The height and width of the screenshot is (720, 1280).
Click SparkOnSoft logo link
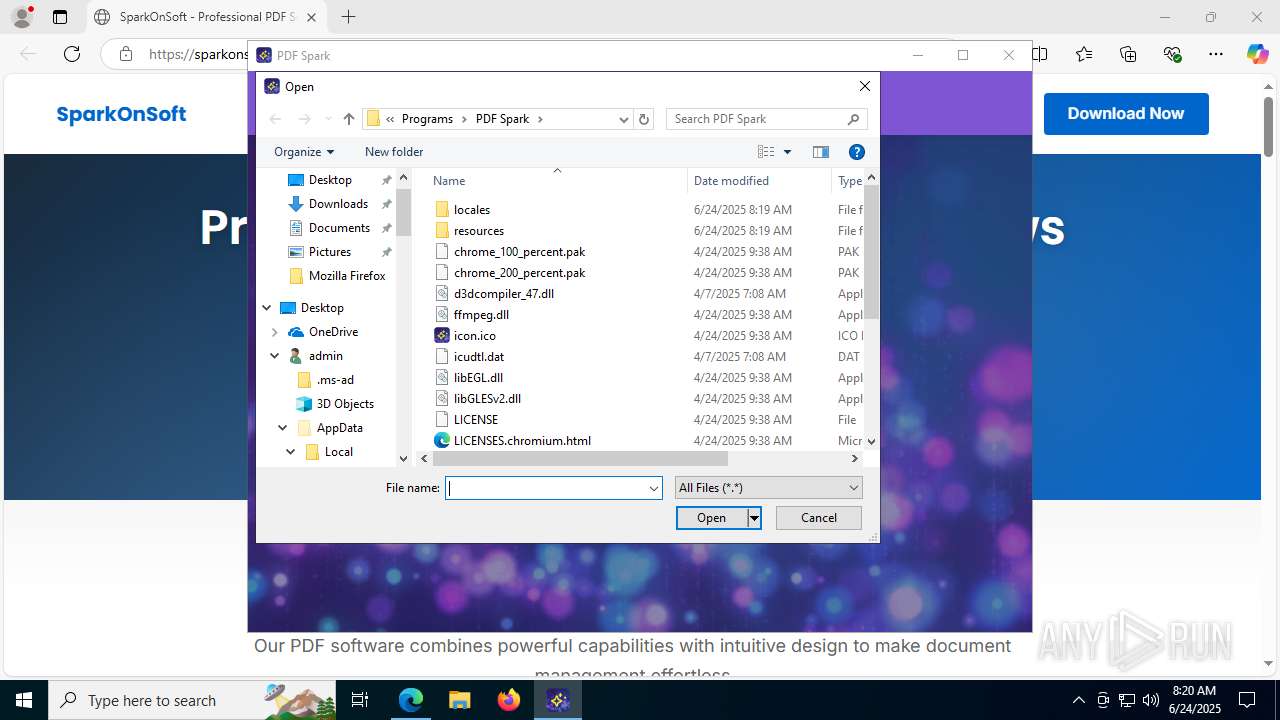pos(121,114)
